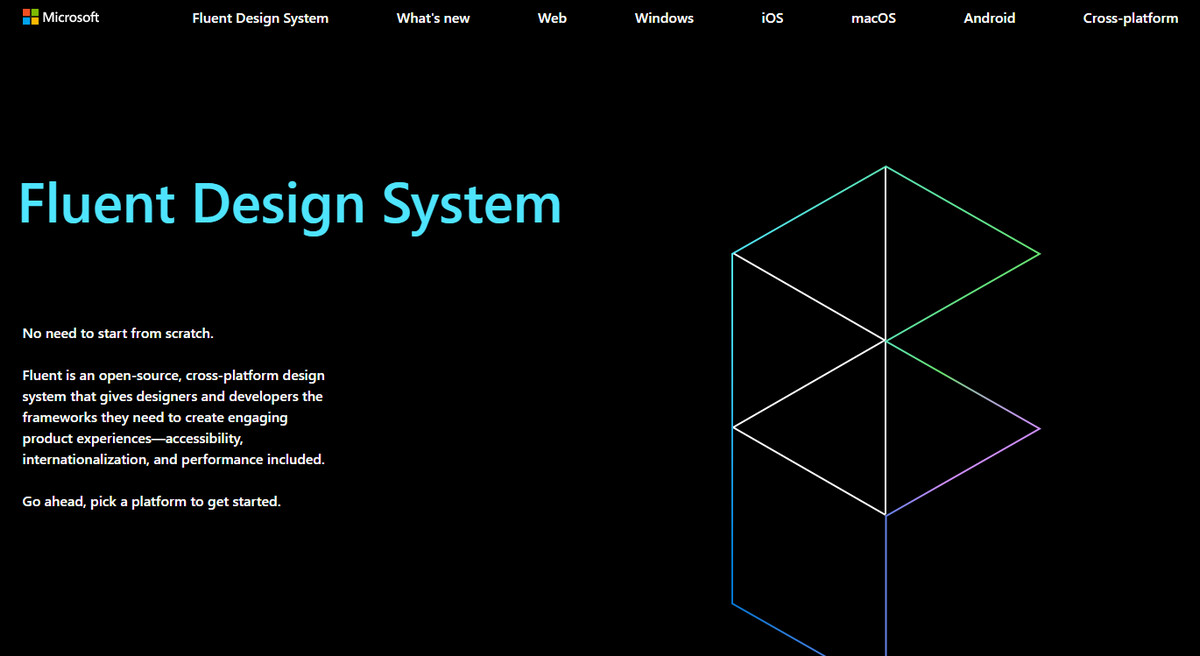Image resolution: width=1200 pixels, height=656 pixels.
Task: Open the Fluent Design System nav link
Action: coord(260,18)
